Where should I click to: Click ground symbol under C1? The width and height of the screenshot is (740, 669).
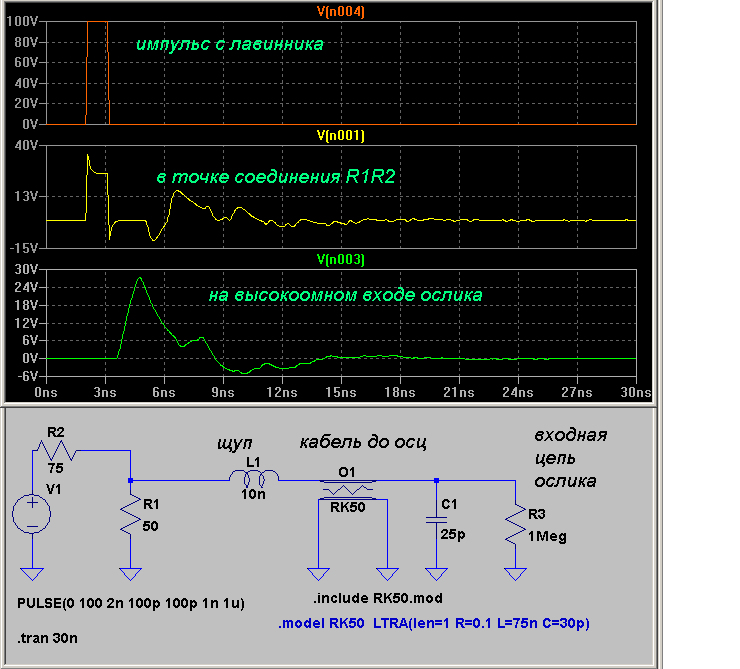coord(436,574)
